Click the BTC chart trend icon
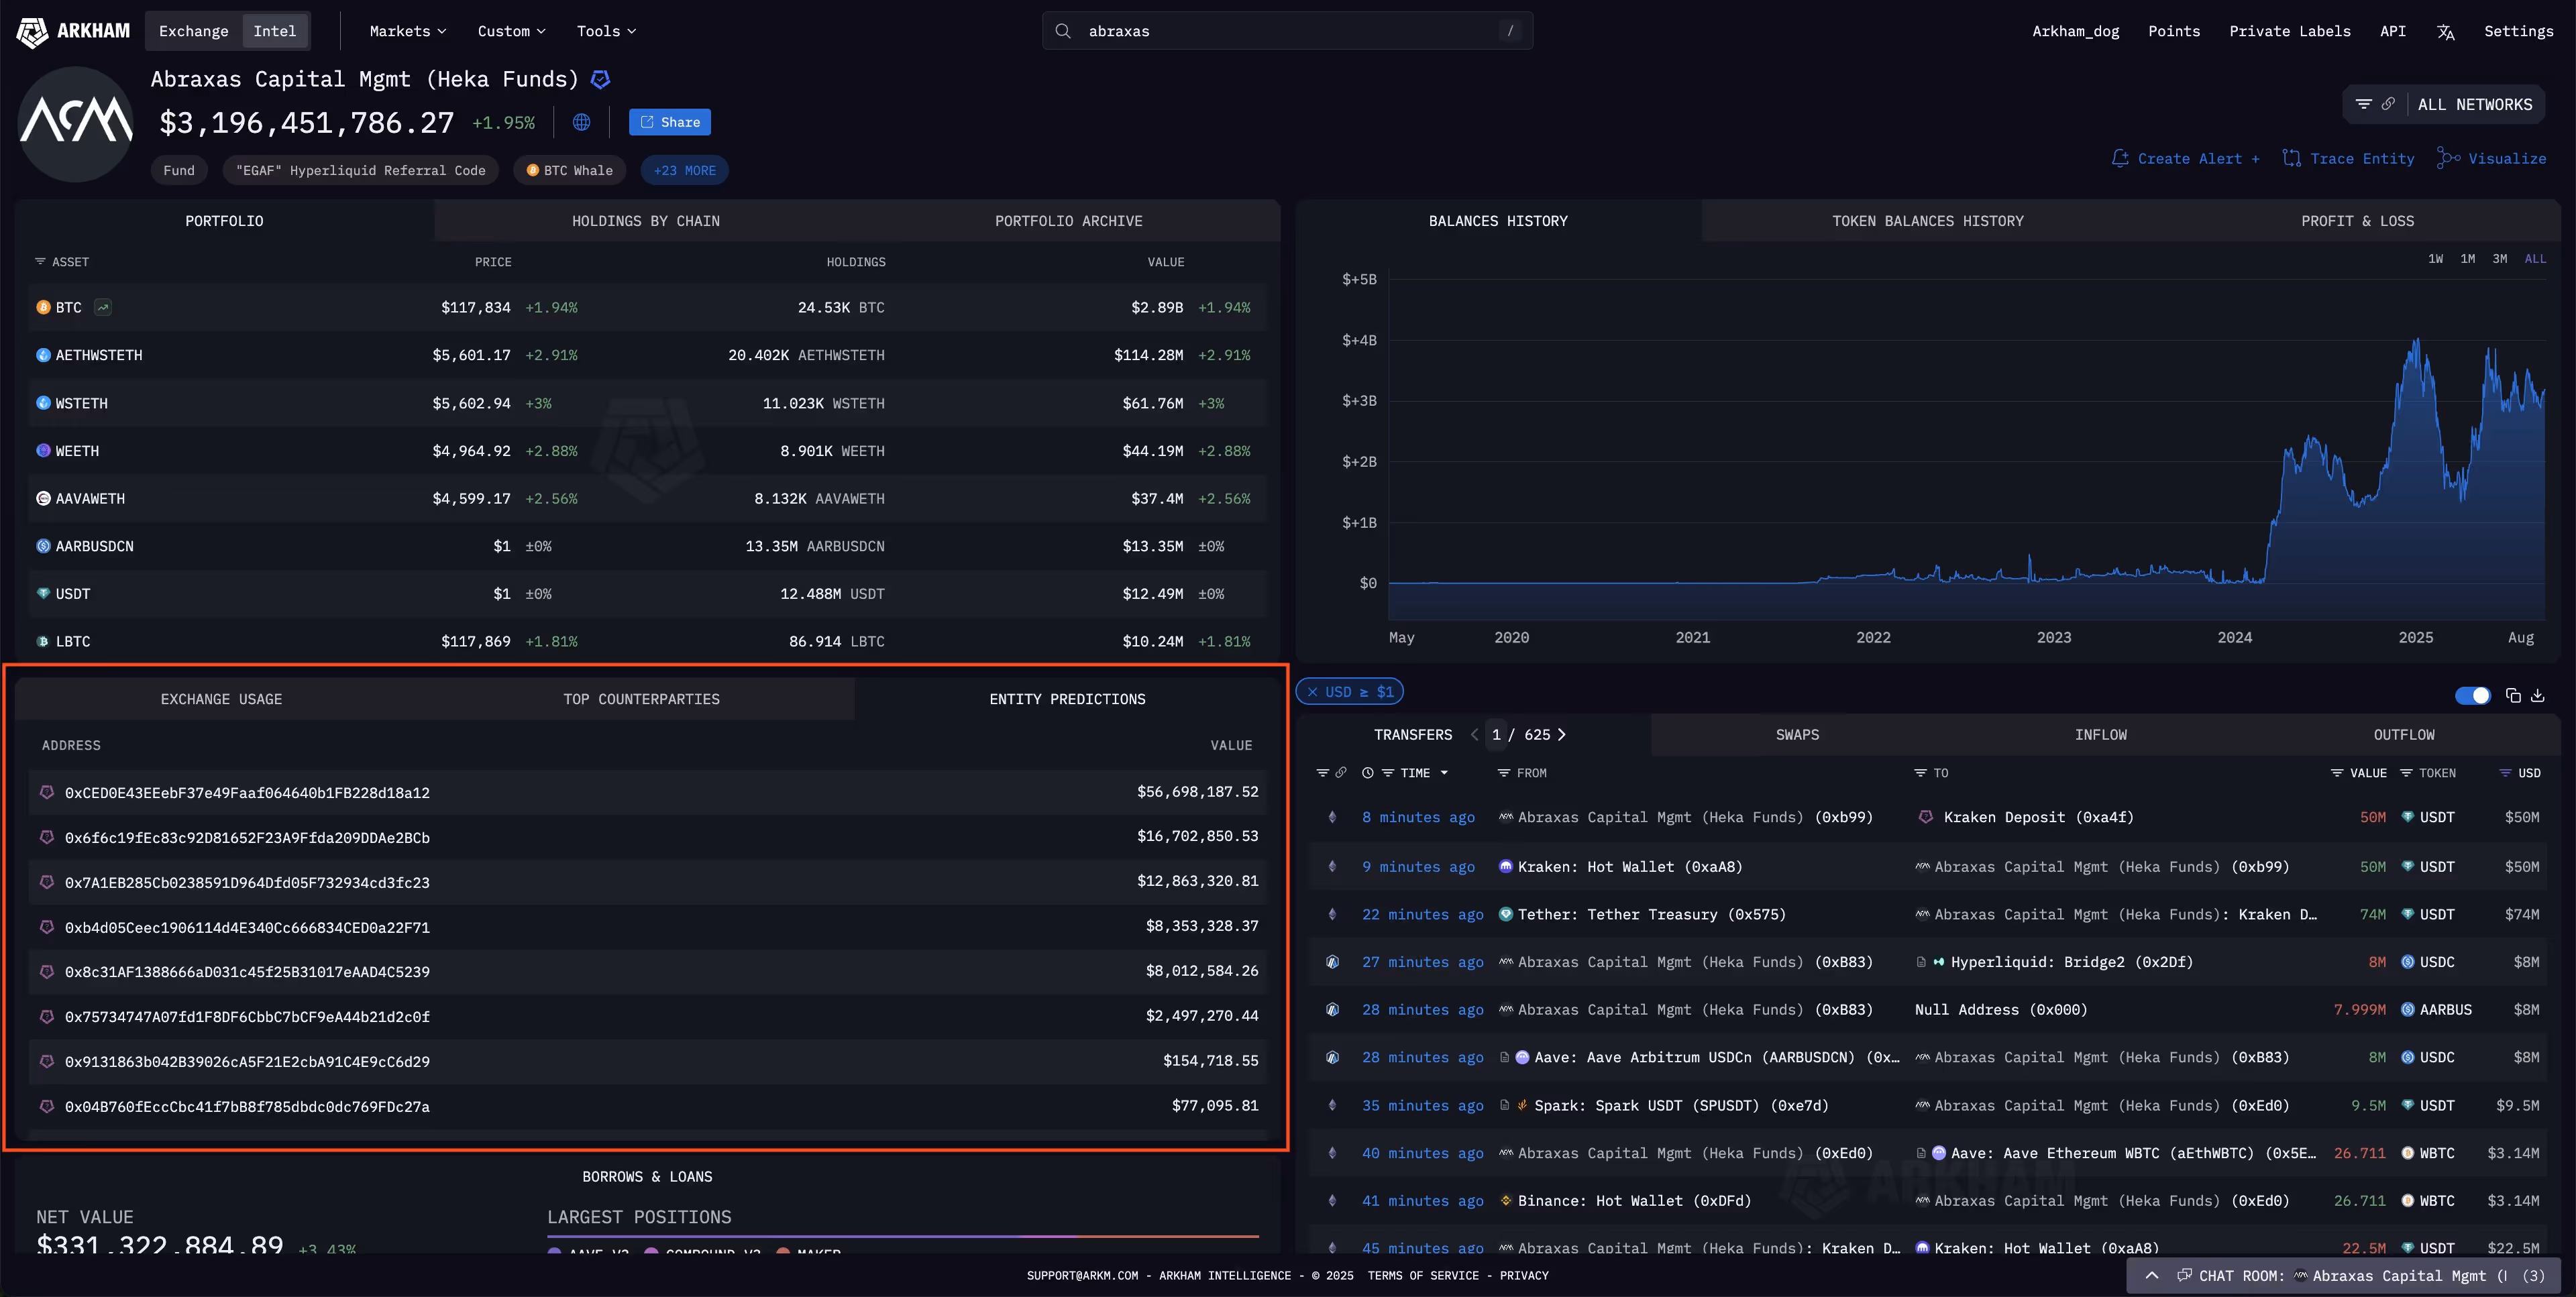This screenshot has height=1297, width=2576. [x=103, y=307]
